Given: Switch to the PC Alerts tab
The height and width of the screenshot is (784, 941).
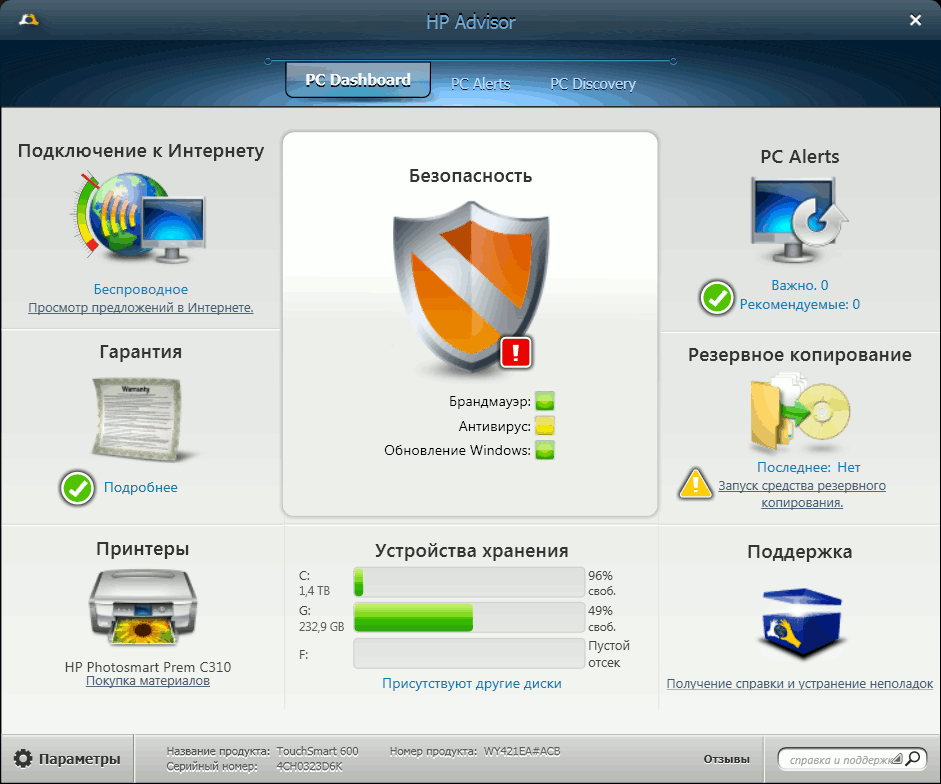Looking at the screenshot, I should (481, 84).
